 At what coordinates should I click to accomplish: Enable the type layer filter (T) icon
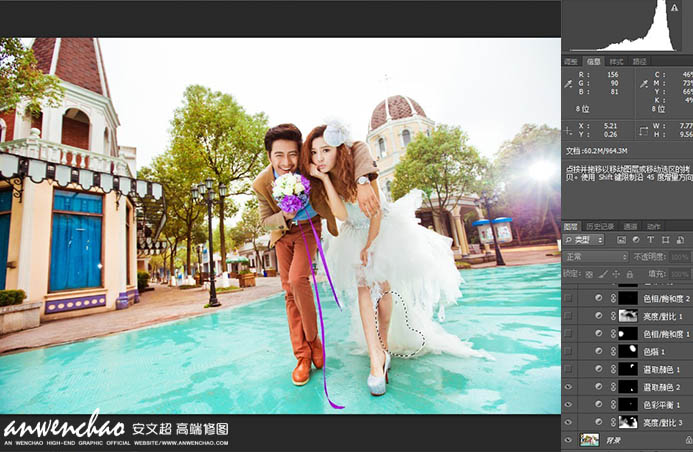[x=650, y=241]
